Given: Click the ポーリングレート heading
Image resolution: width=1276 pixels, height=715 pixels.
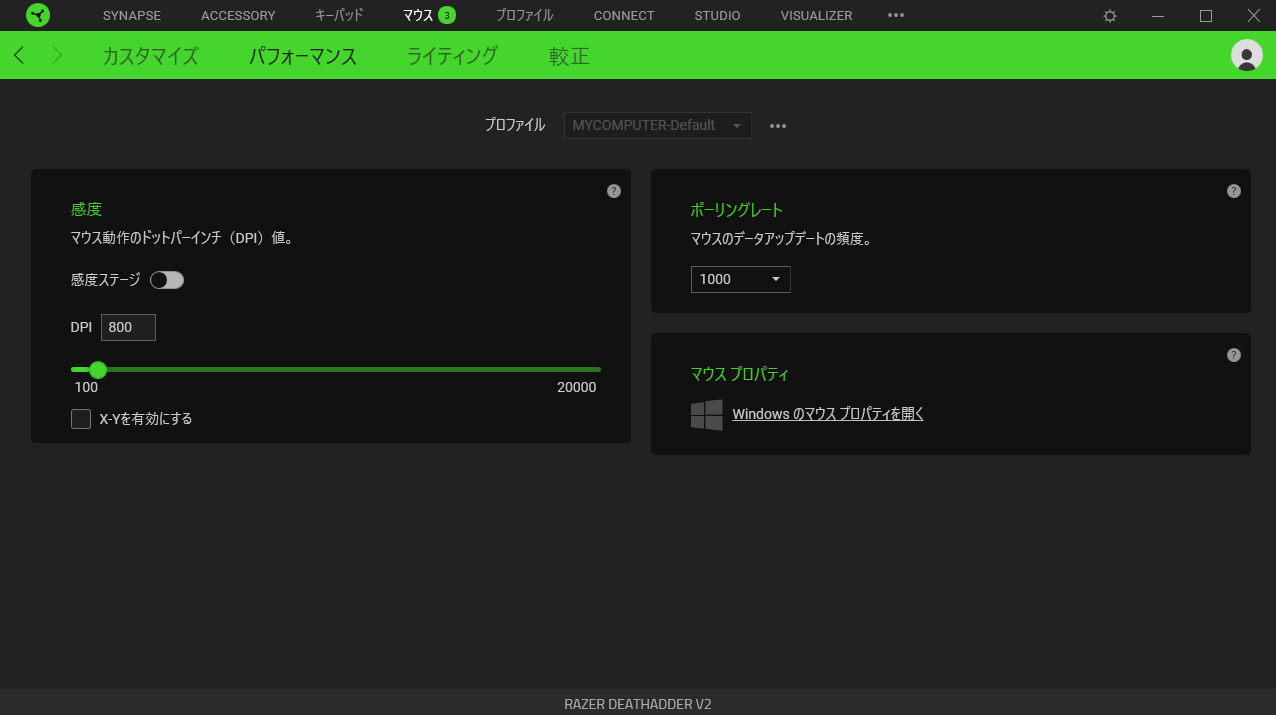Looking at the screenshot, I should tap(737, 209).
